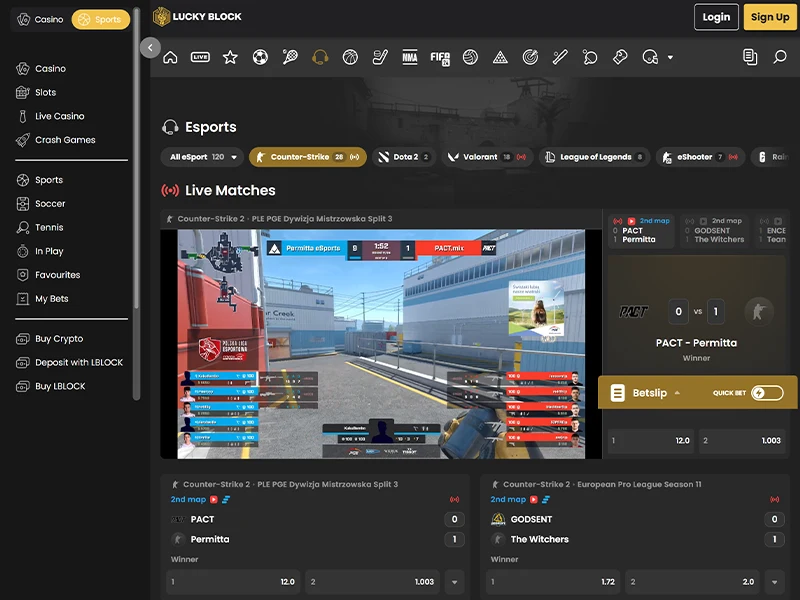Select the basketball sport icon
This screenshot has height=600, width=800.
coord(350,57)
